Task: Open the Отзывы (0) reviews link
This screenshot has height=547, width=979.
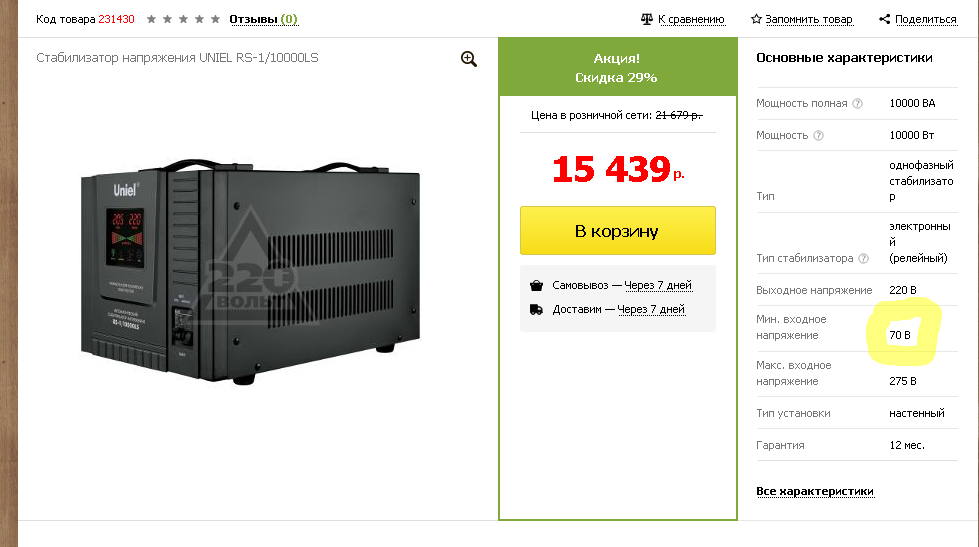Action: (263, 19)
